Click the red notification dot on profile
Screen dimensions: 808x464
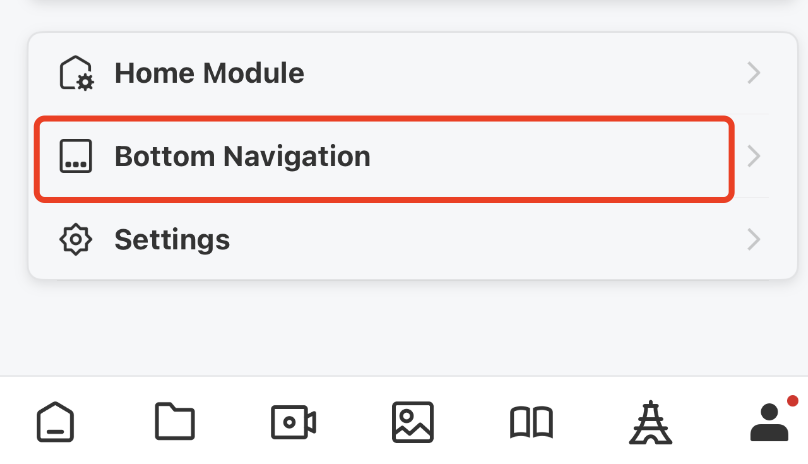click(793, 401)
